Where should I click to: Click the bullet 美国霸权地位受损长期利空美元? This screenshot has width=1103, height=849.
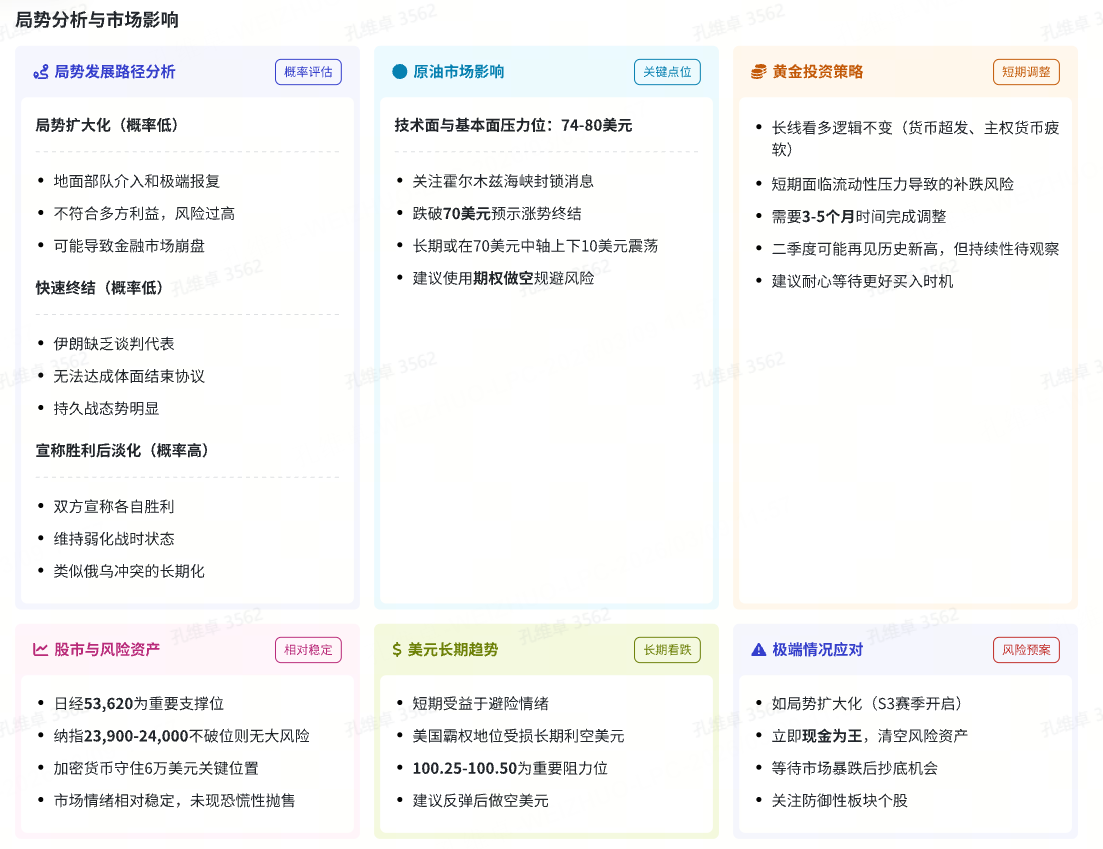click(518, 736)
